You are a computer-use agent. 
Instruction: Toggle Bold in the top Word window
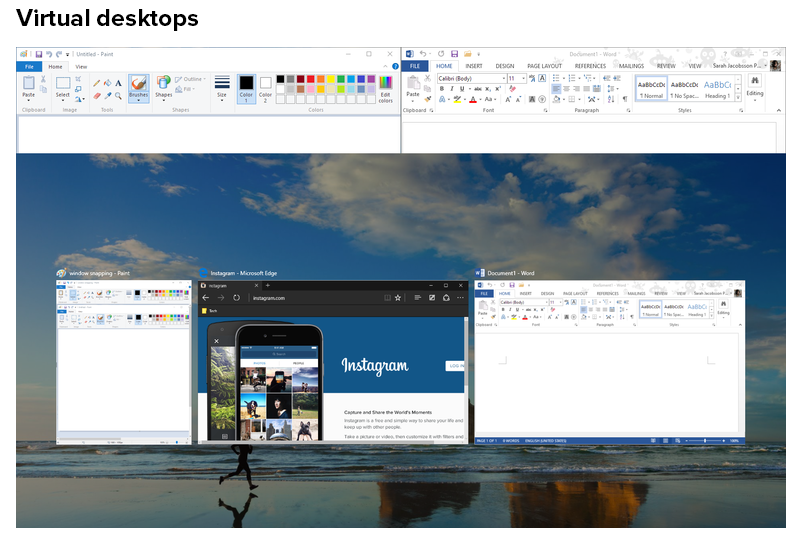442,89
